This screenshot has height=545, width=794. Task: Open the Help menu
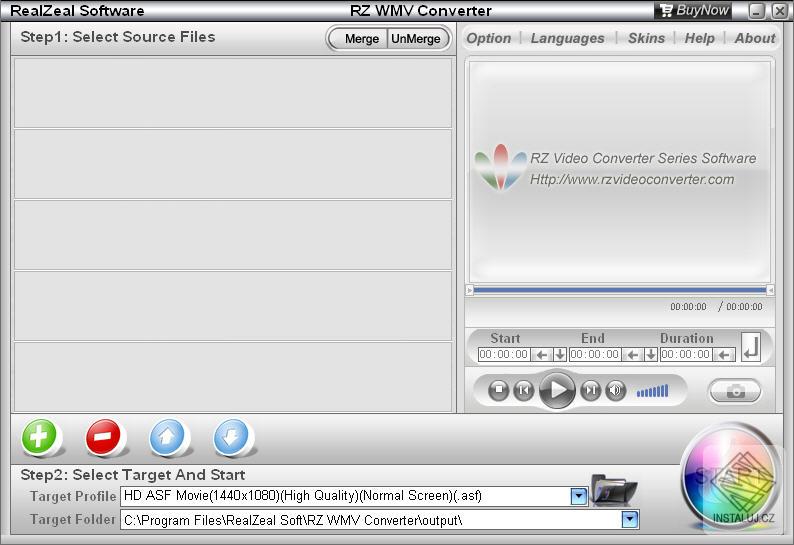[699, 38]
